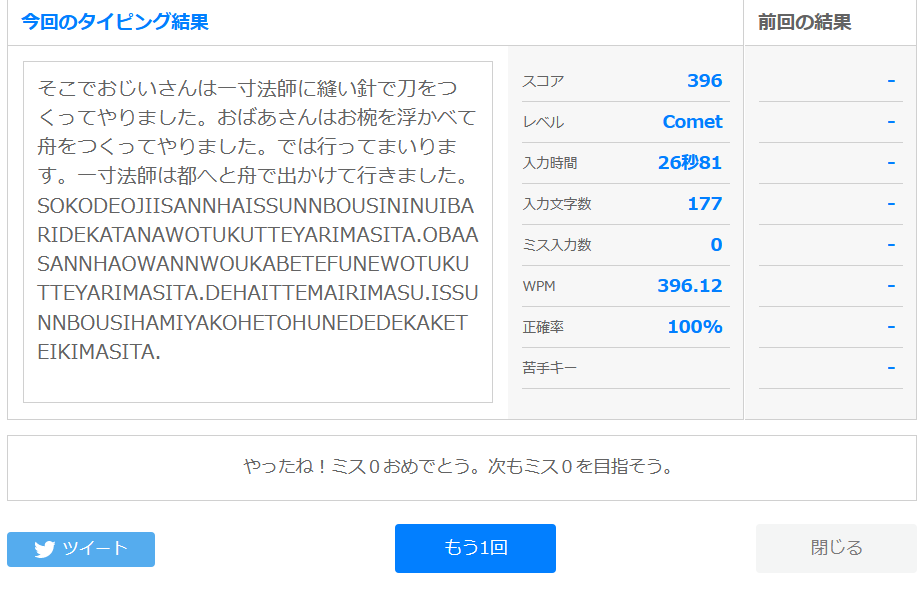Click the 今回のタイピング結果 heading
Screen dimensions: 923x595
(115, 22)
